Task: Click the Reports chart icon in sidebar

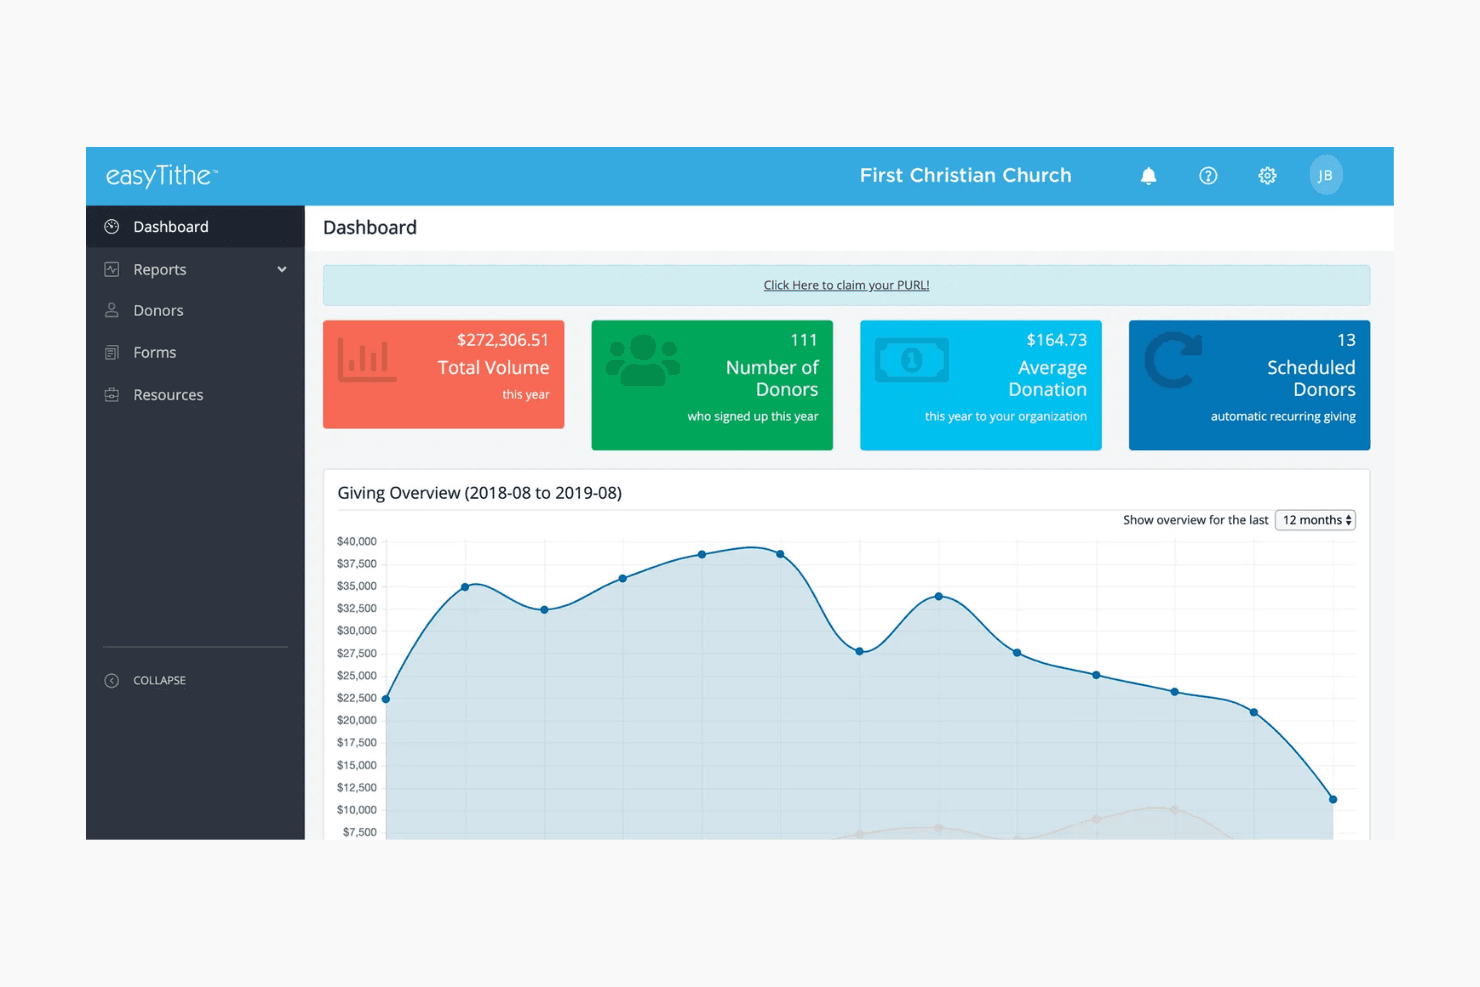Action: pyautogui.click(x=112, y=270)
